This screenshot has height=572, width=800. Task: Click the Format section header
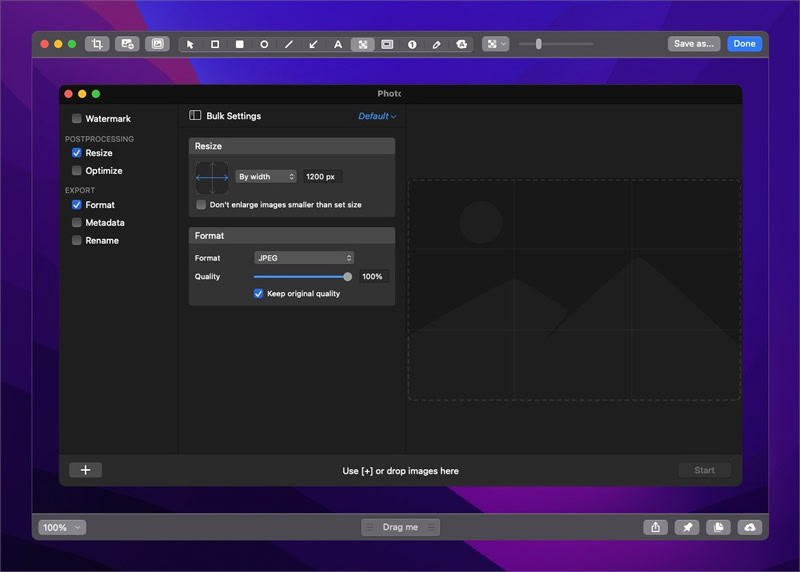point(292,236)
